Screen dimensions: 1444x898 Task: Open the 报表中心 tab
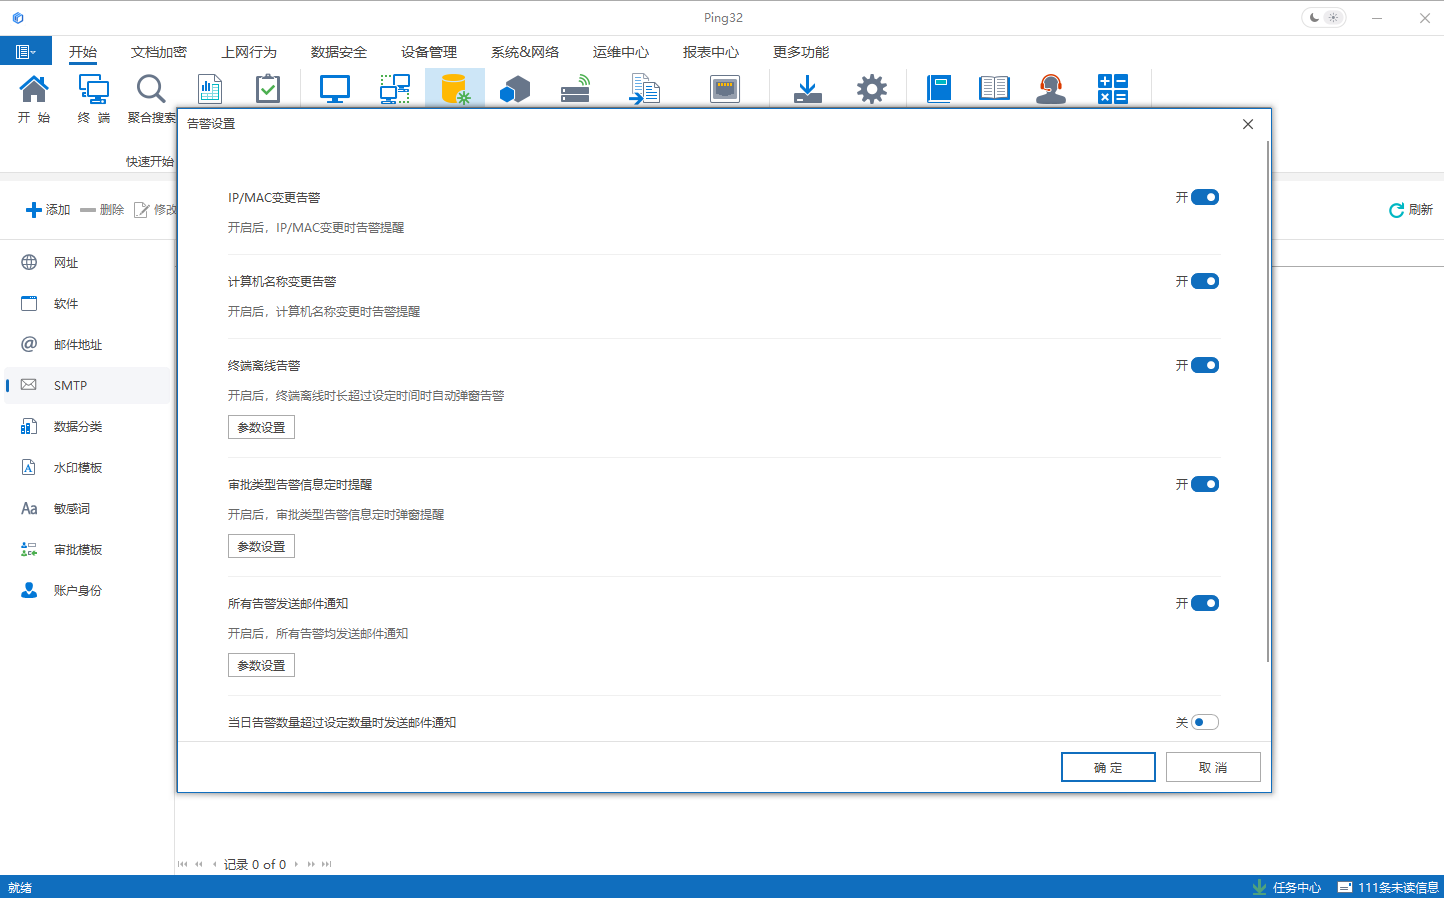pos(711,51)
